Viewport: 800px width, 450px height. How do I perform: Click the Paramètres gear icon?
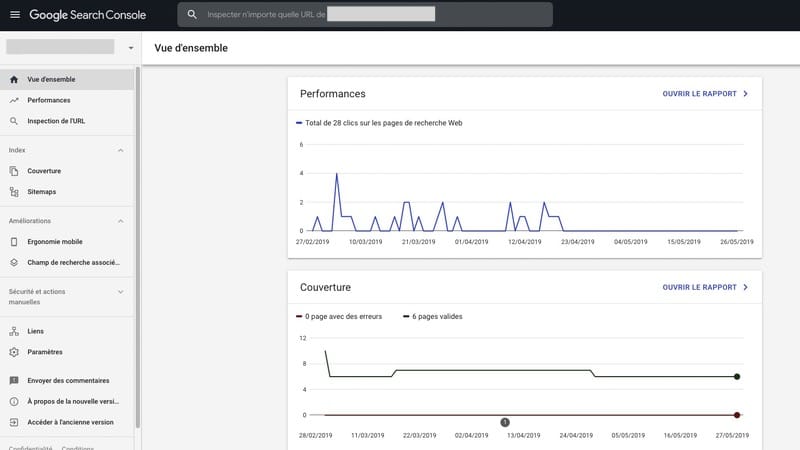click(14, 352)
